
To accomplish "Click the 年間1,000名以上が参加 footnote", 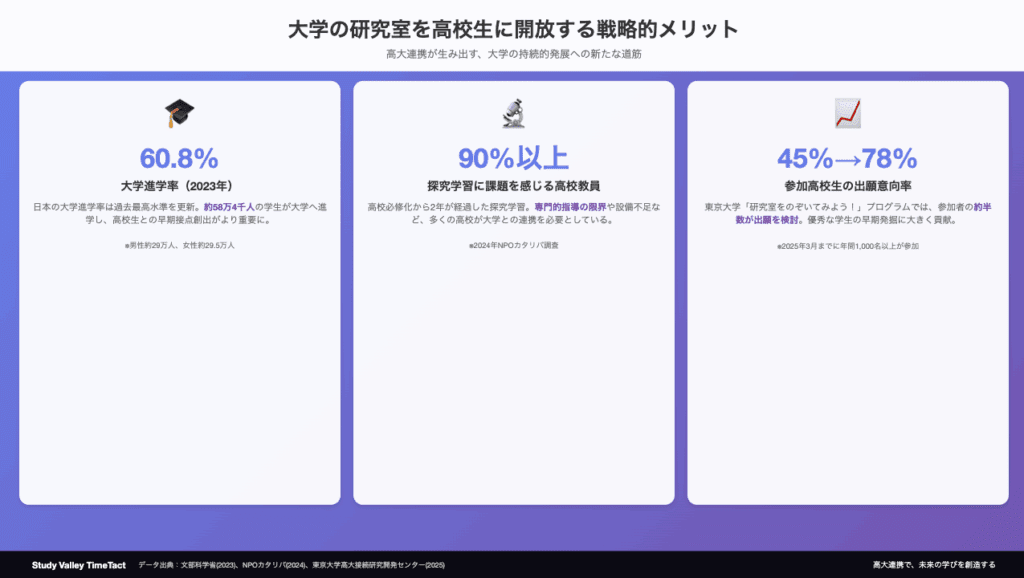I will pos(847,245).
